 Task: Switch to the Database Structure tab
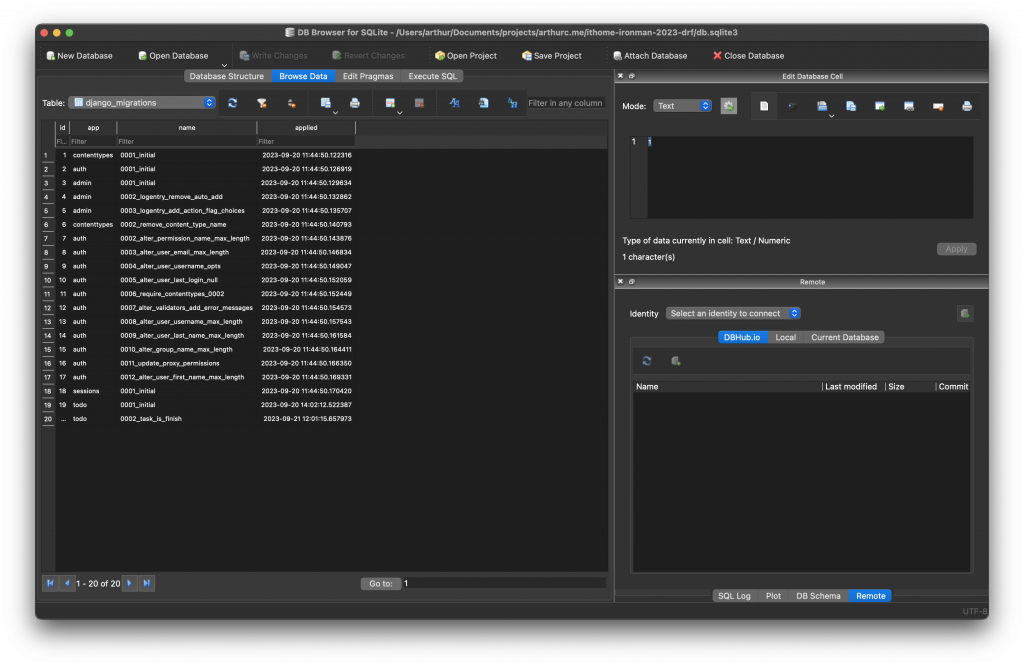pos(227,76)
